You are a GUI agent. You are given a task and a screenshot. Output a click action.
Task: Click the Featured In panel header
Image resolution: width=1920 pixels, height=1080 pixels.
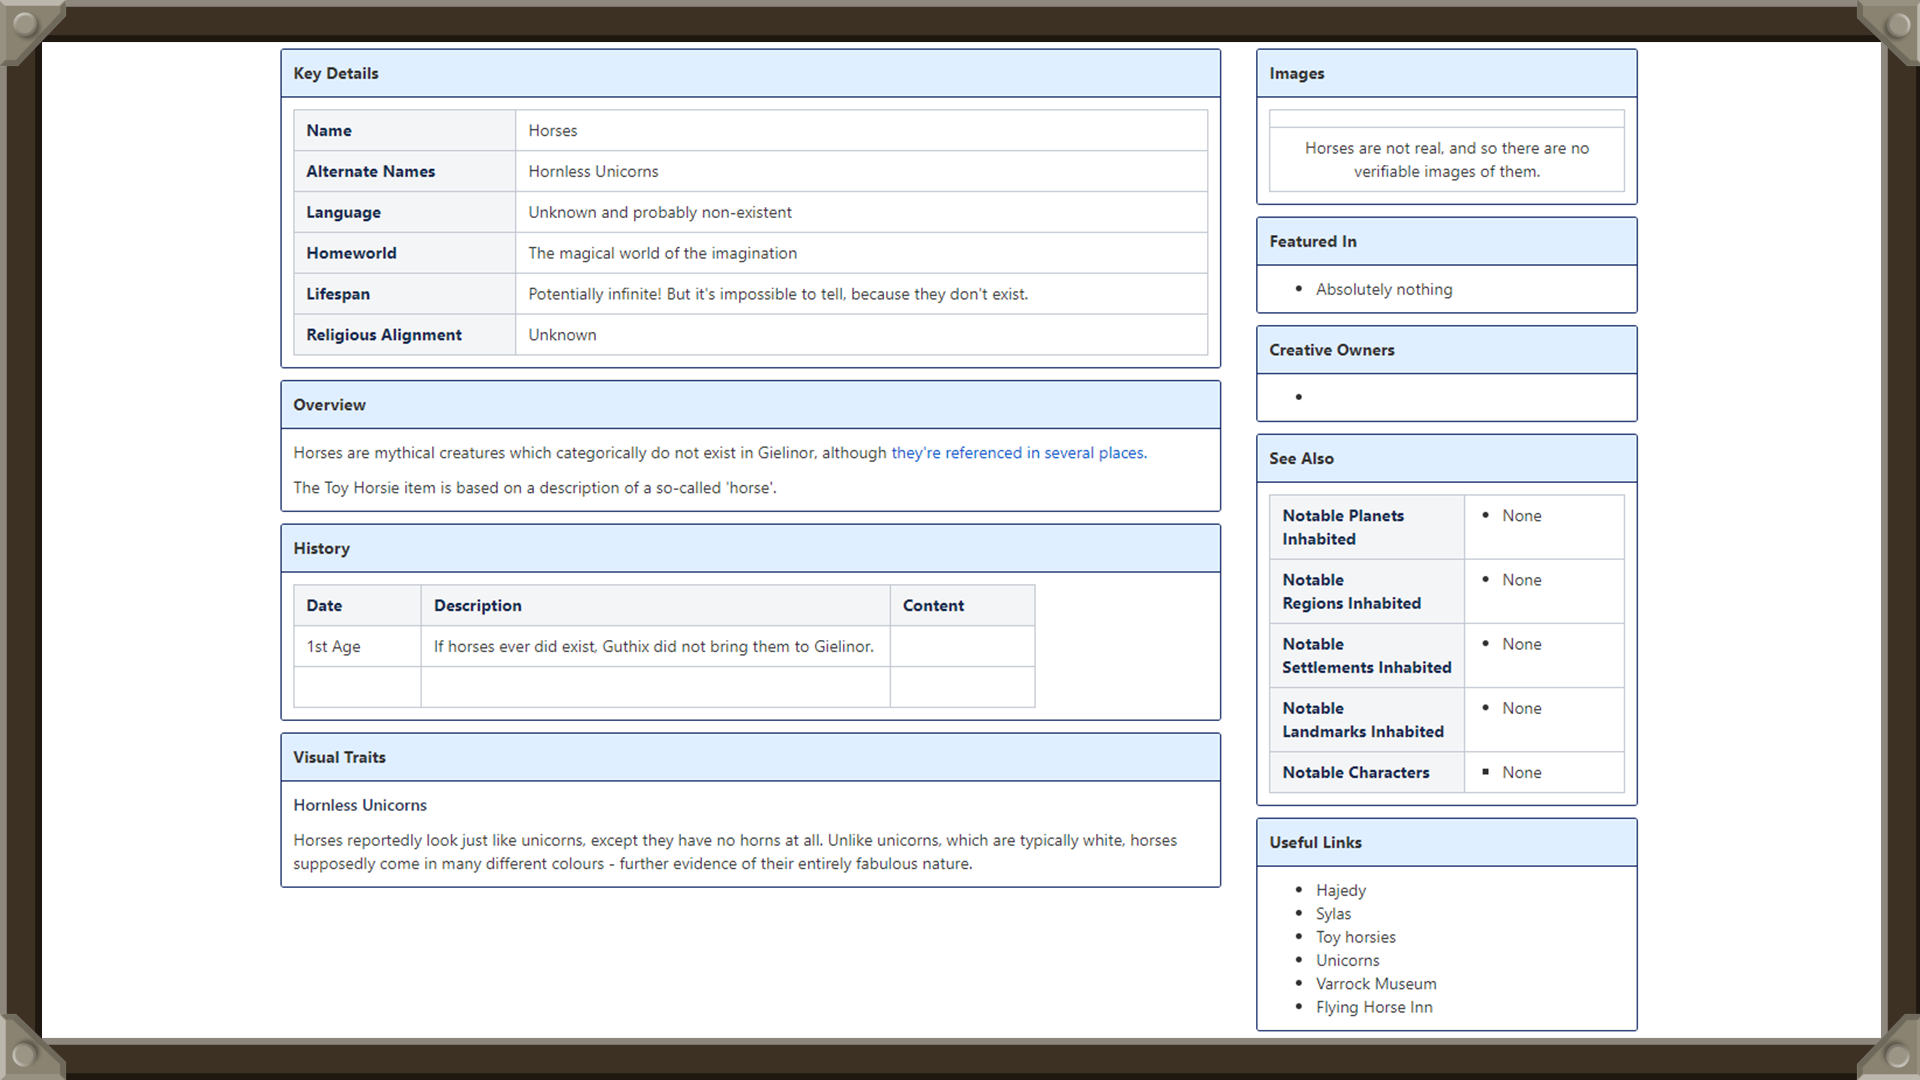tap(1446, 241)
